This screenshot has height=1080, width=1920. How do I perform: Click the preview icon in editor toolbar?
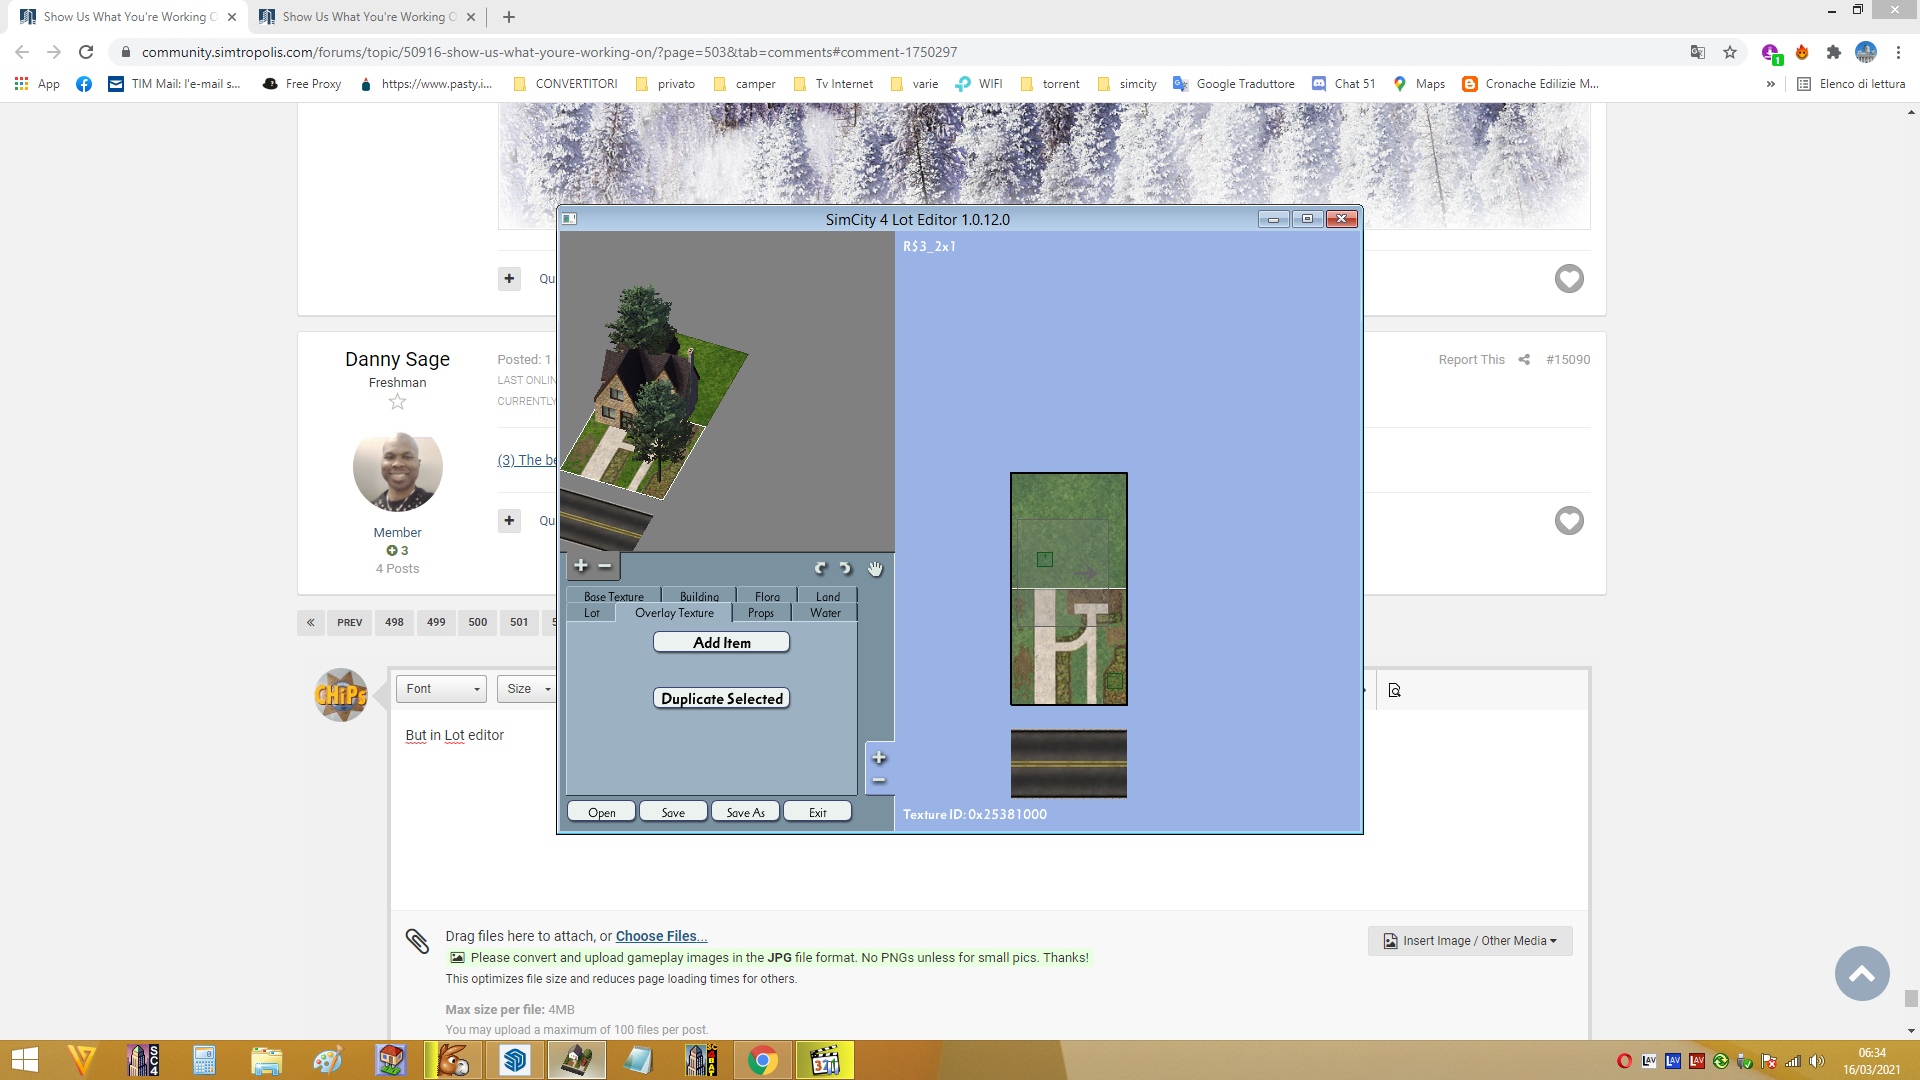click(x=1395, y=690)
